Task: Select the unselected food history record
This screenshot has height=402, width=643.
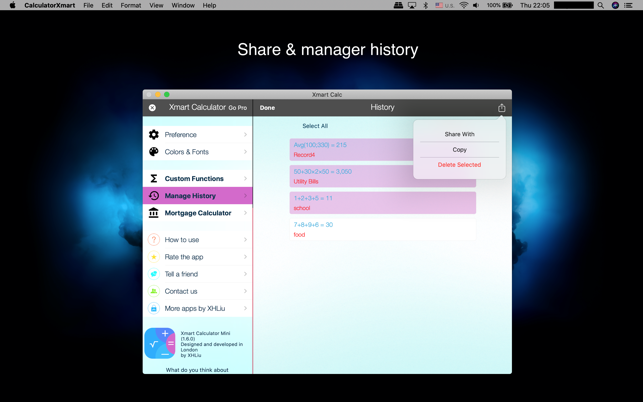Action: [x=383, y=230]
